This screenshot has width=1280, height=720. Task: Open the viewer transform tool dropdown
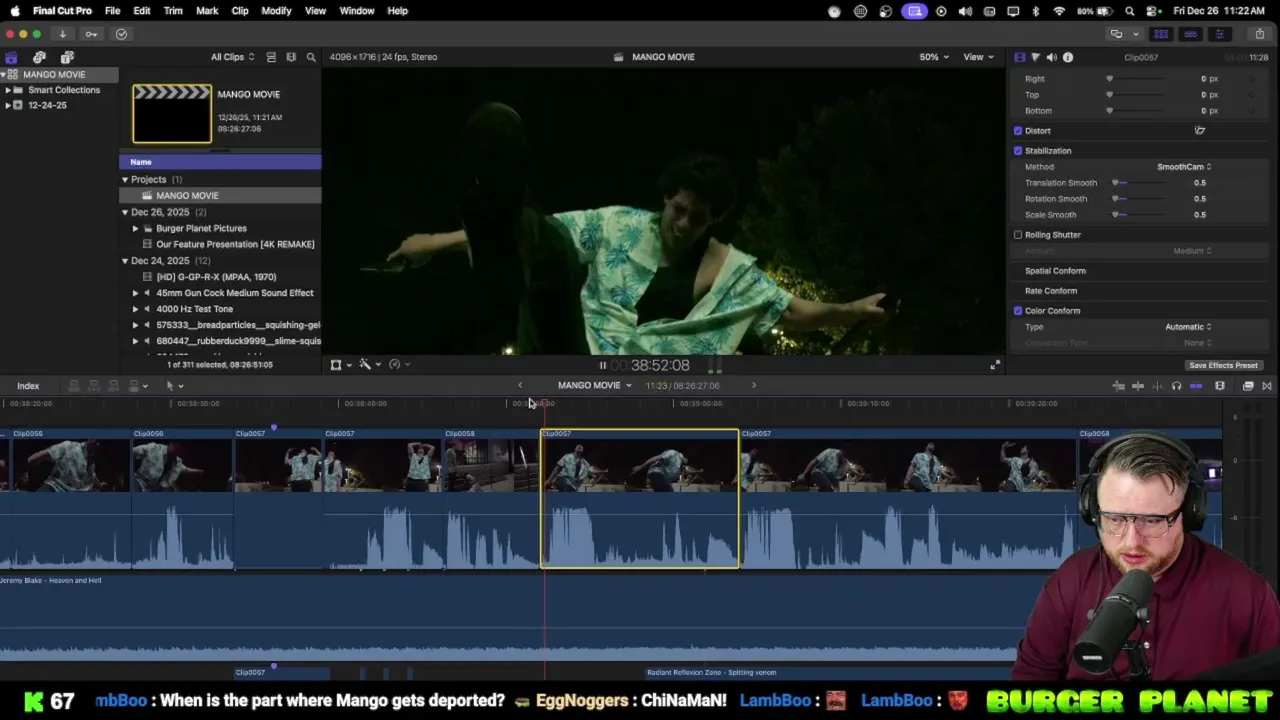(340, 365)
